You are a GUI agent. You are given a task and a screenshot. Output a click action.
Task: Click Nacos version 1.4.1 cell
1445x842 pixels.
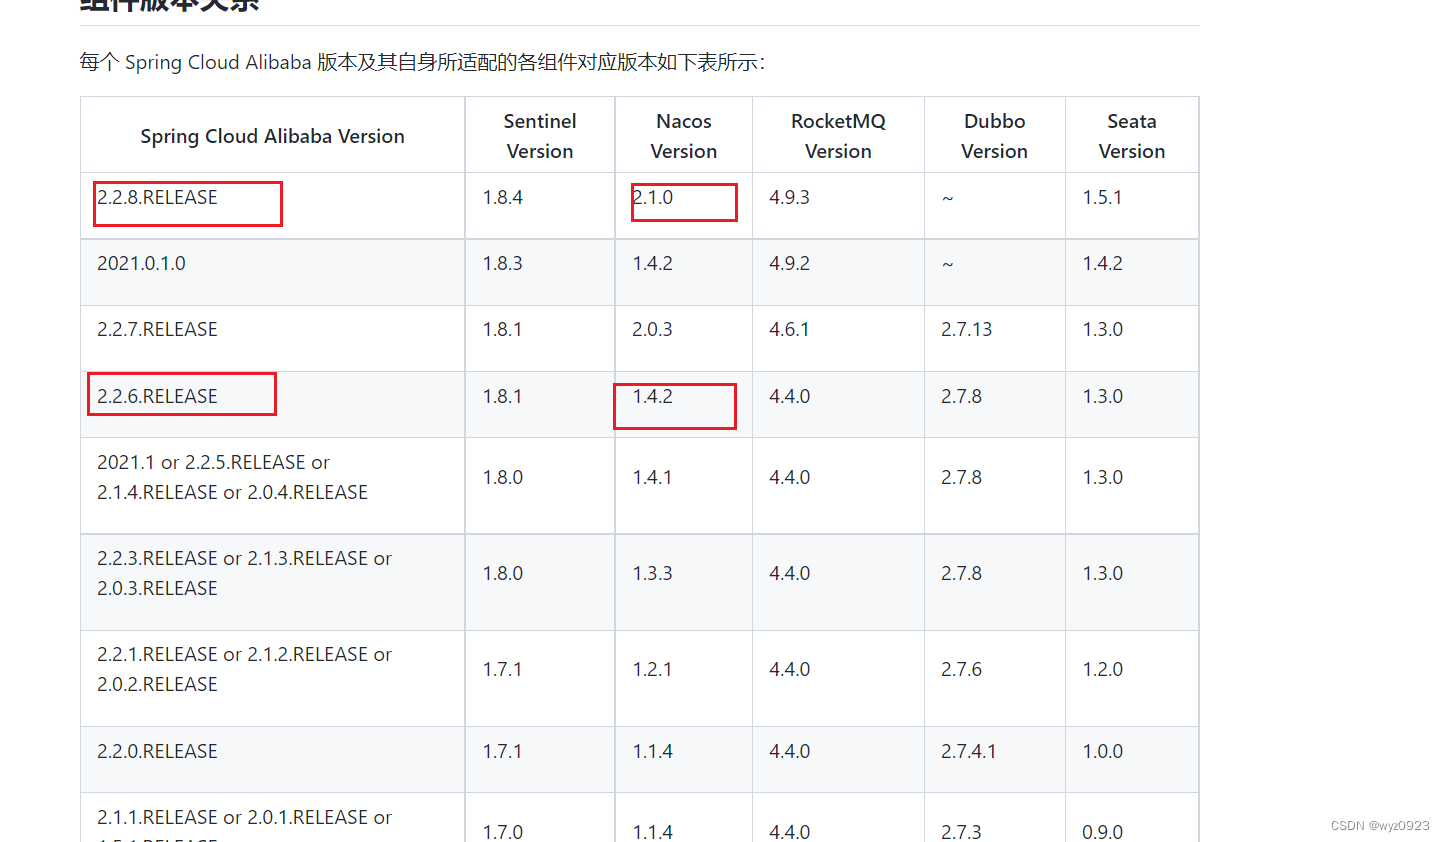coord(684,486)
